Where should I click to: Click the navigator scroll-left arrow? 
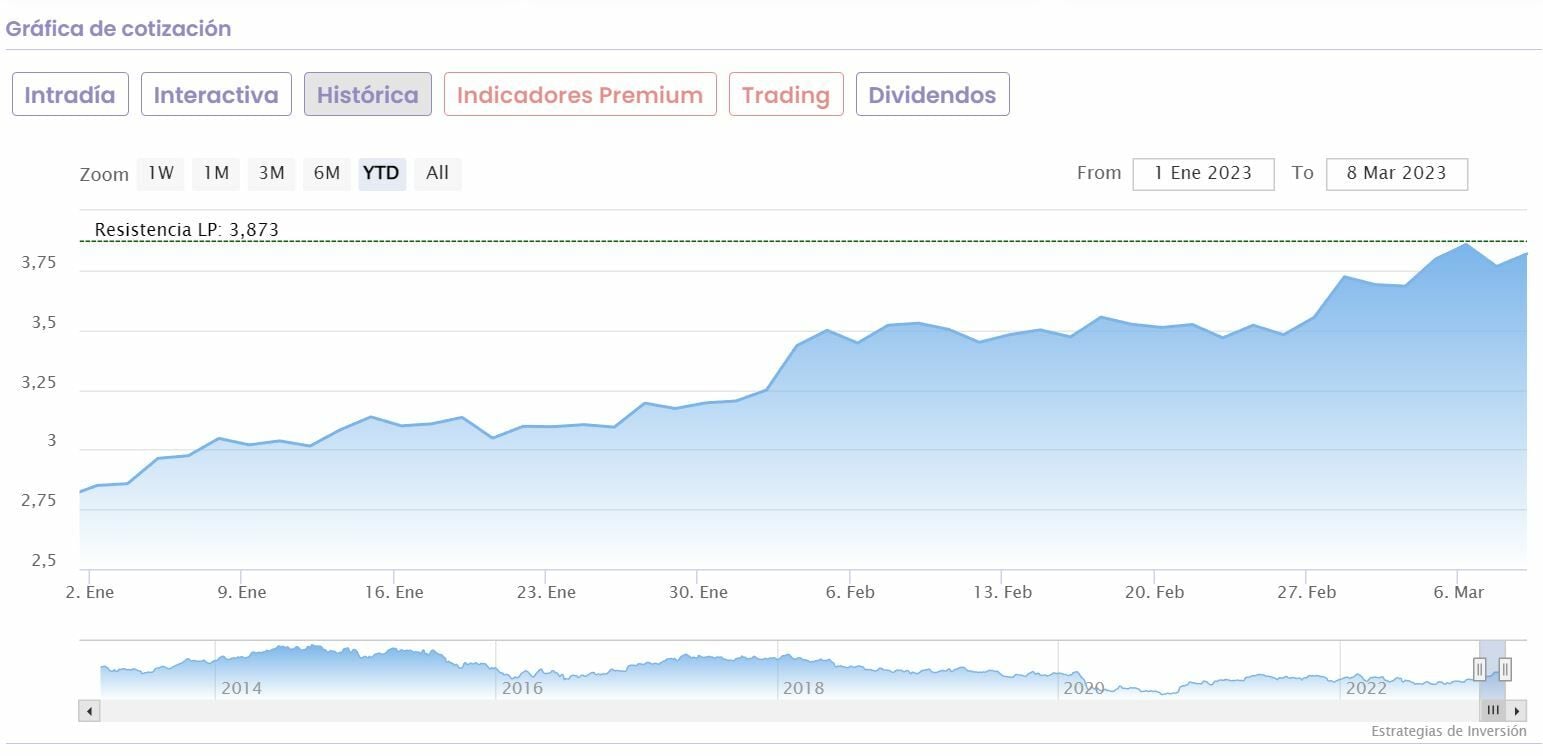89,711
